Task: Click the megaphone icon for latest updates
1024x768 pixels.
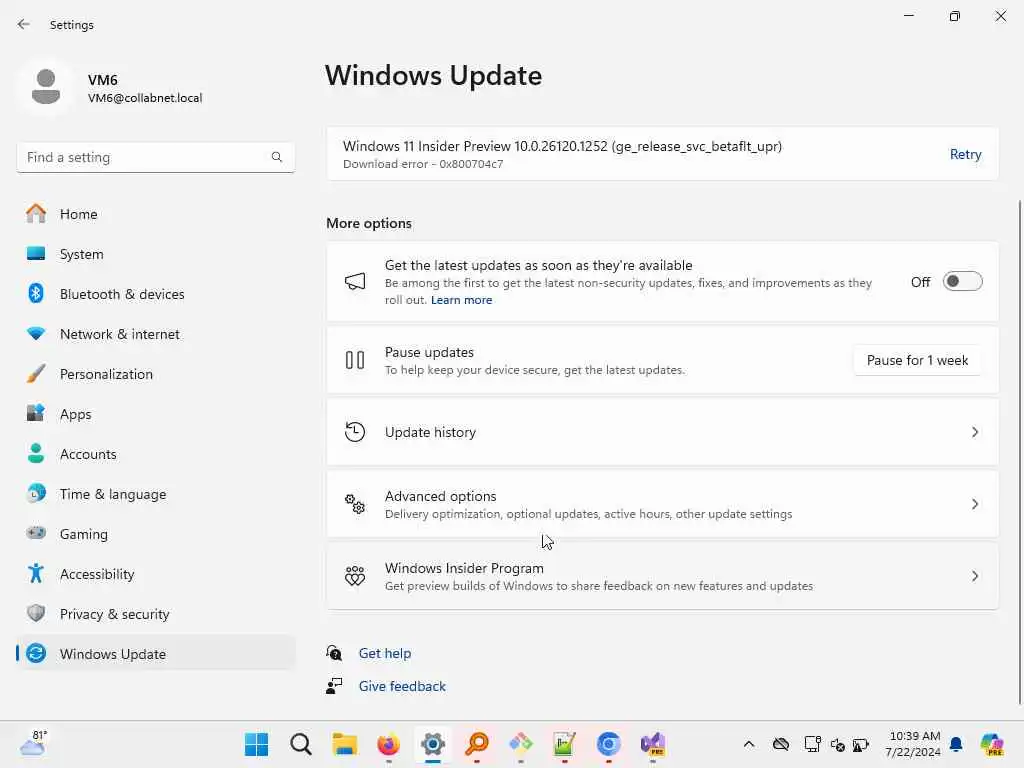Action: 355,281
